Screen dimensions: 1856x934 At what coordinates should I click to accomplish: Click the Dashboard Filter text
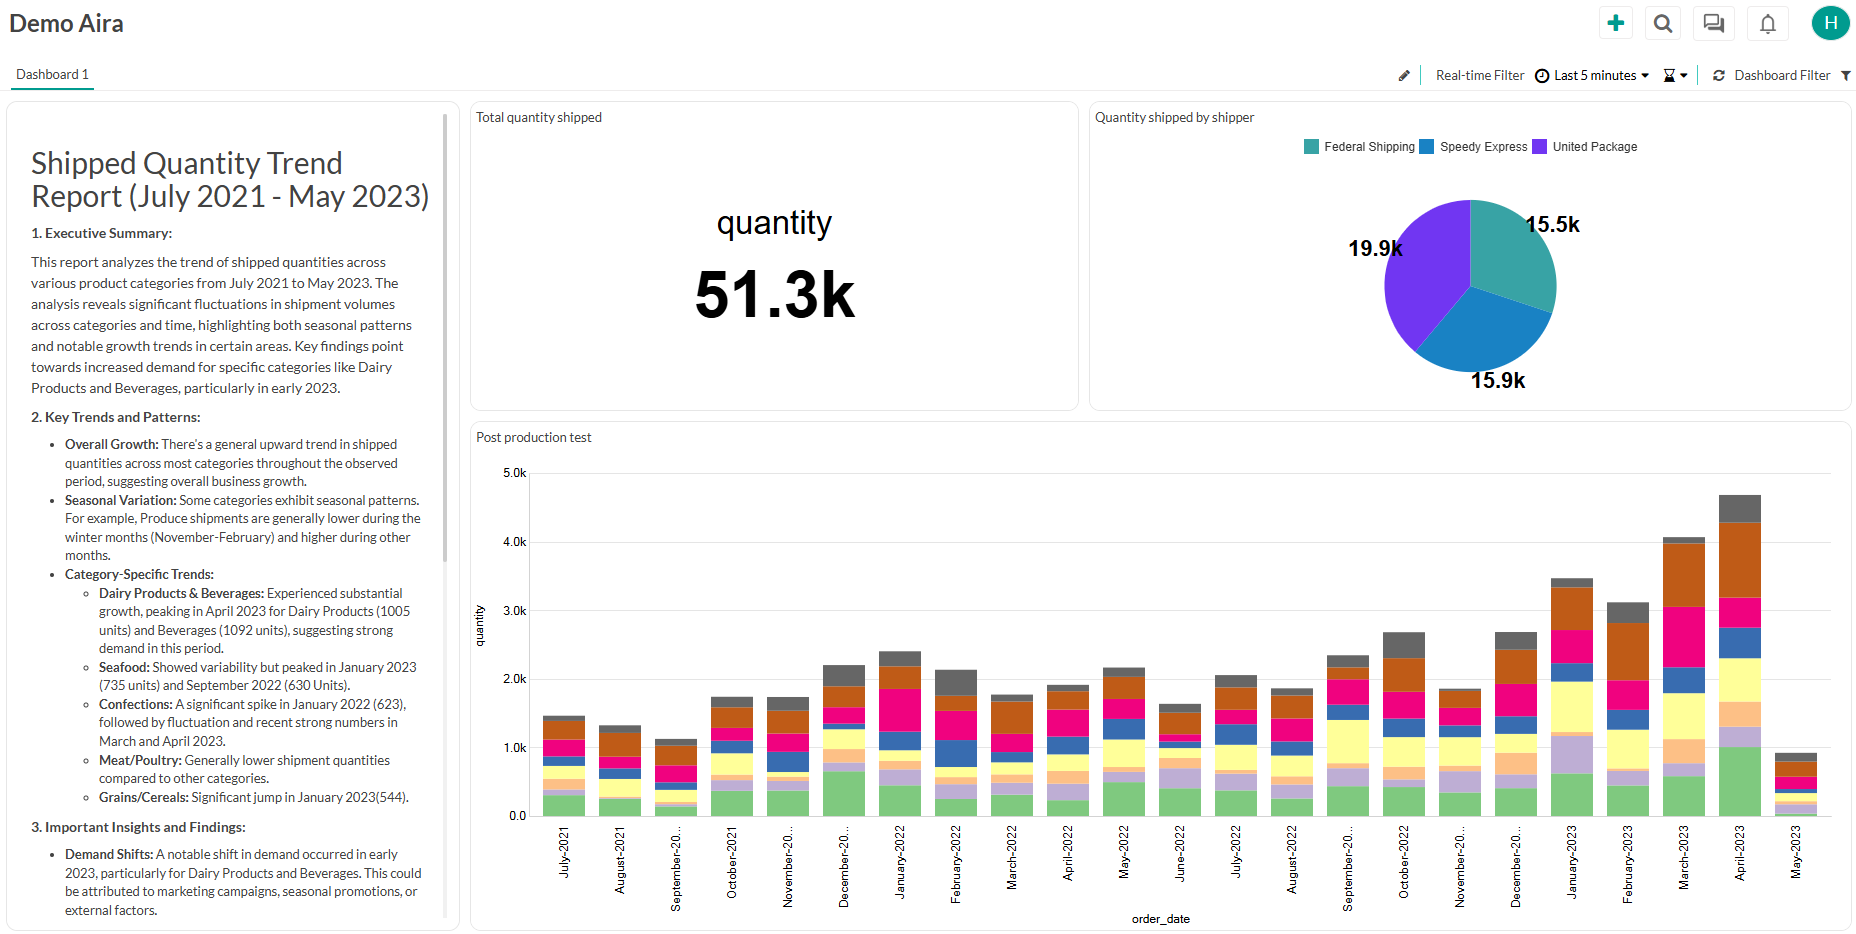[x=1782, y=75]
